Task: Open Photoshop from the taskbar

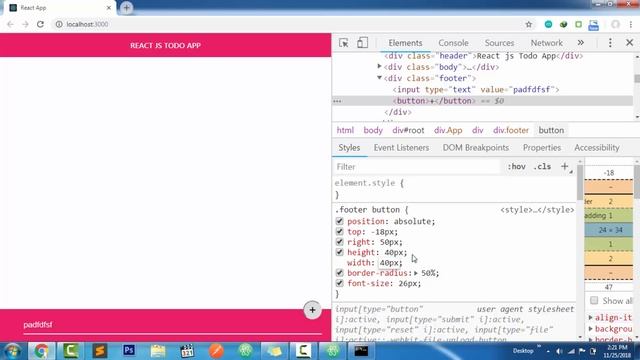Action: point(129,351)
